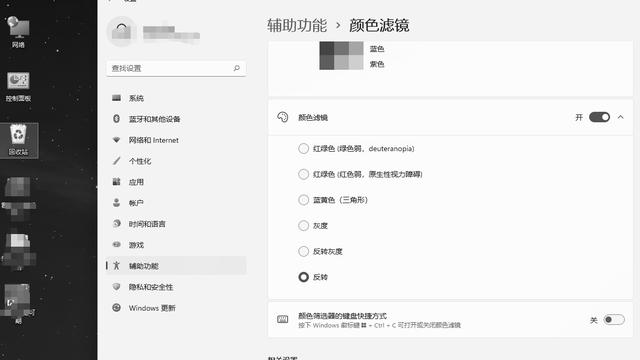Click the 时间和语言 globe clock icon
Image resolution: width=640 pixels, height=360 pixels.
click(x=116, y=224)
